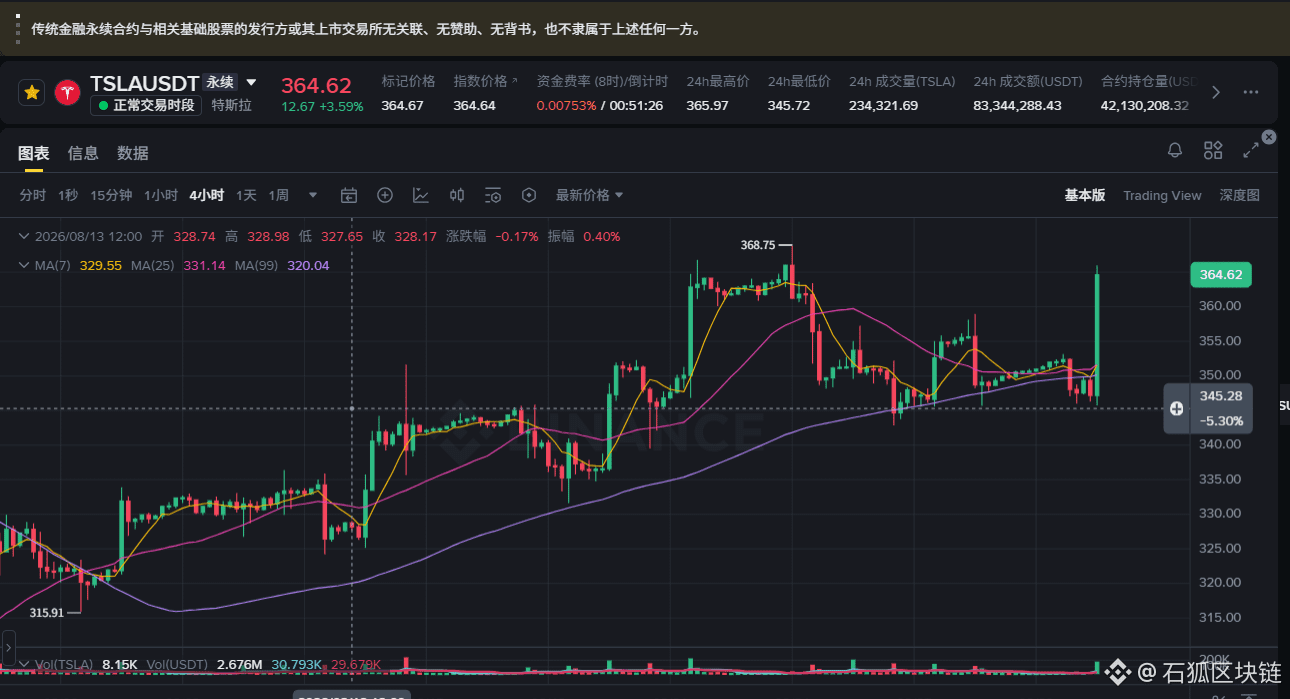Click the MA(25) value 331.14
1290x699 pixels.
(205, 266)
